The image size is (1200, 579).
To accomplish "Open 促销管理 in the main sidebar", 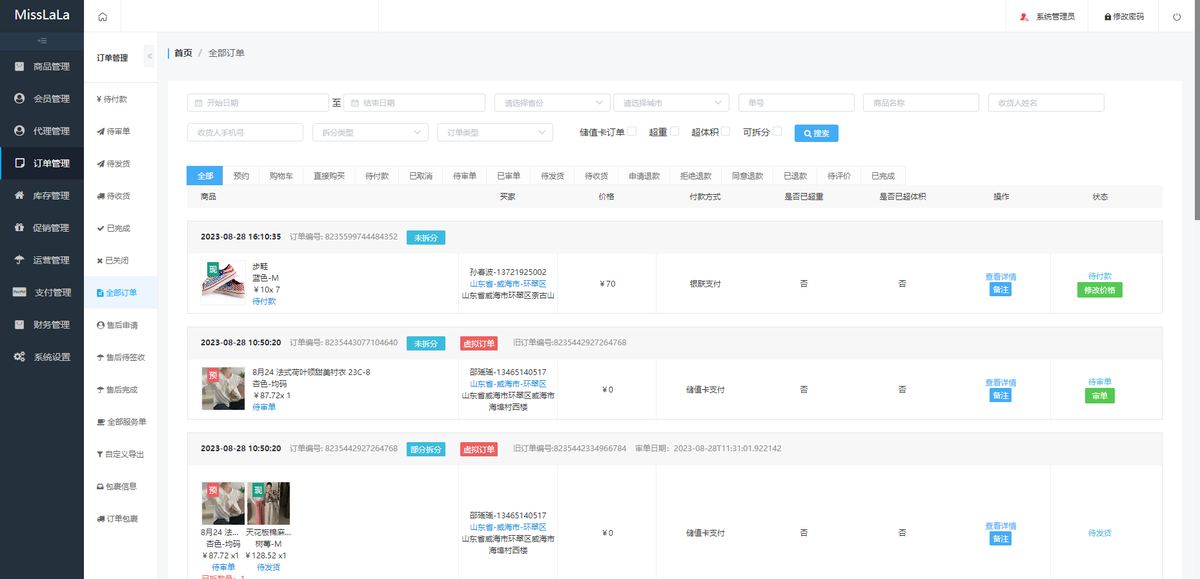I will pos(42,228).
